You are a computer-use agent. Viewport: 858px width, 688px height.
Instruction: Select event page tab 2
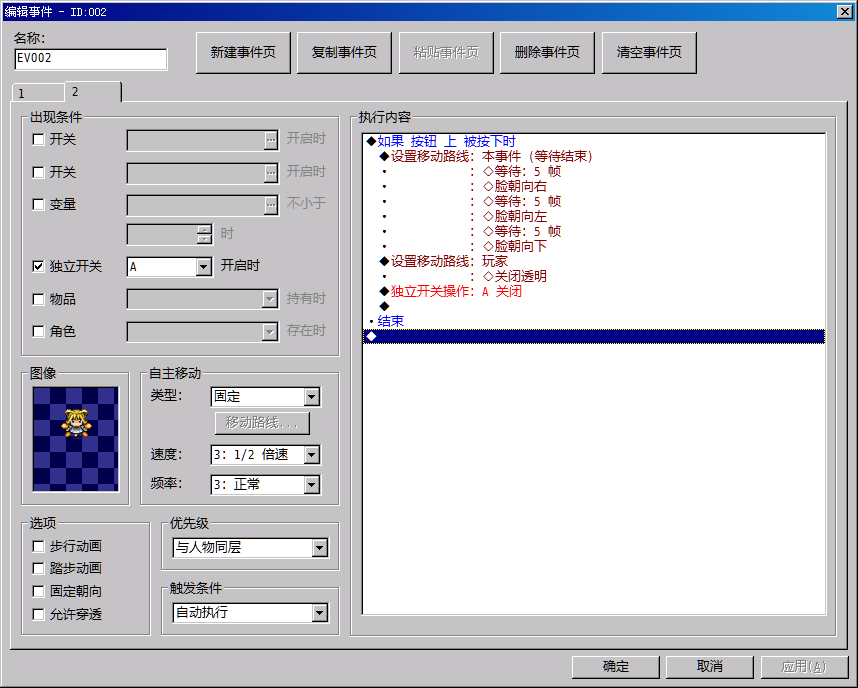pyautogui.click(x=92, y=91)
